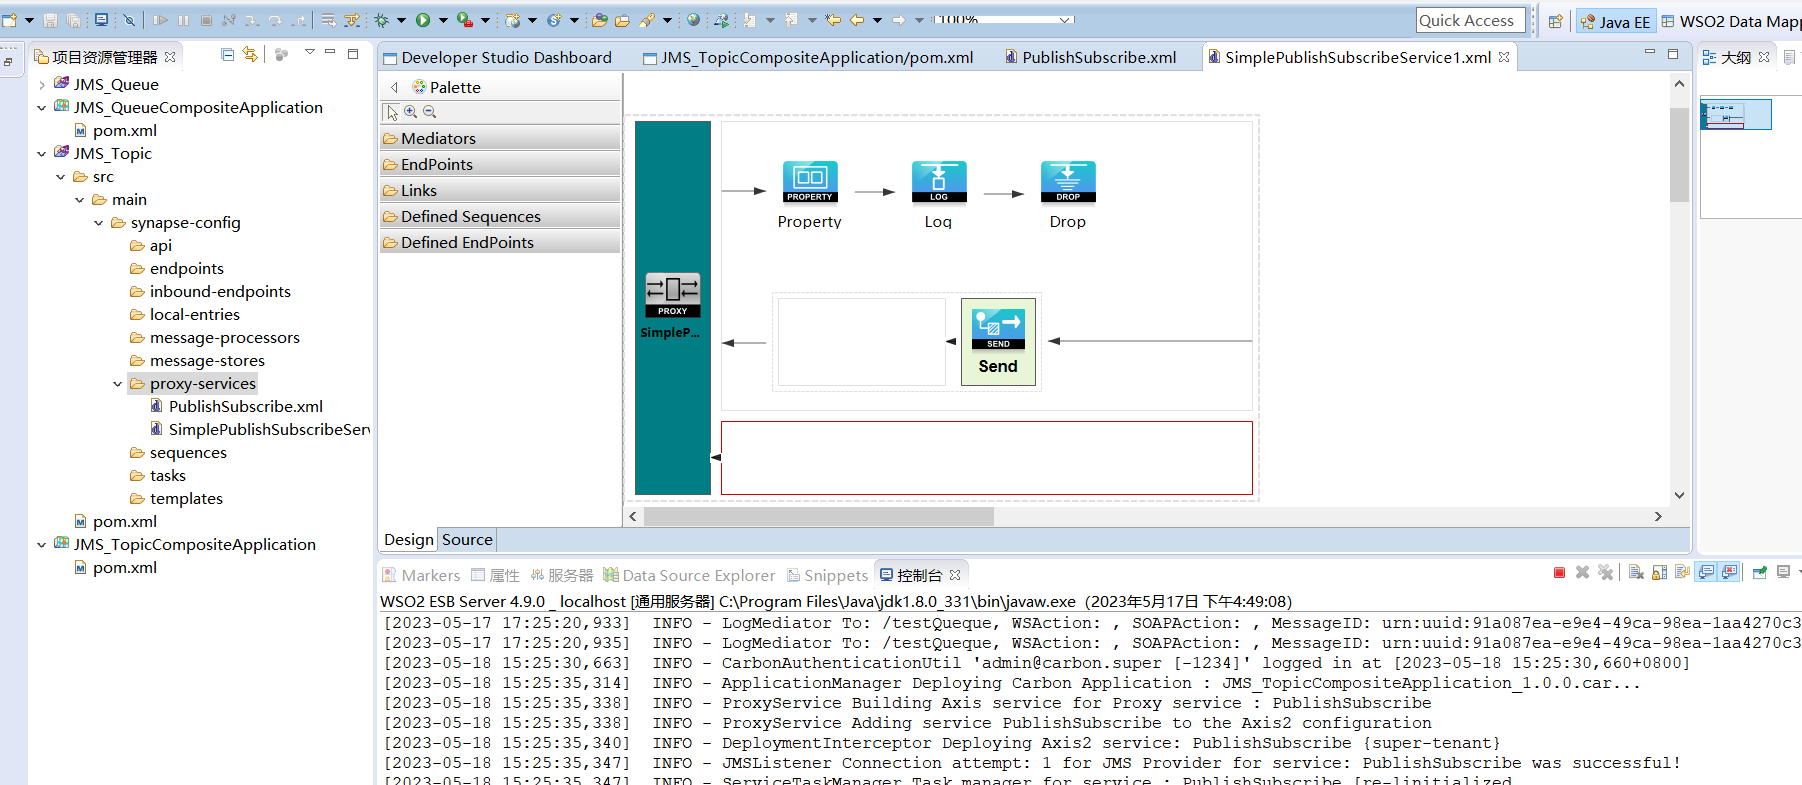The height and width of the screenshot is (785, 1802).
Task: Click the editor horizontal scrollbar thumb
Action: coord(819,516)
